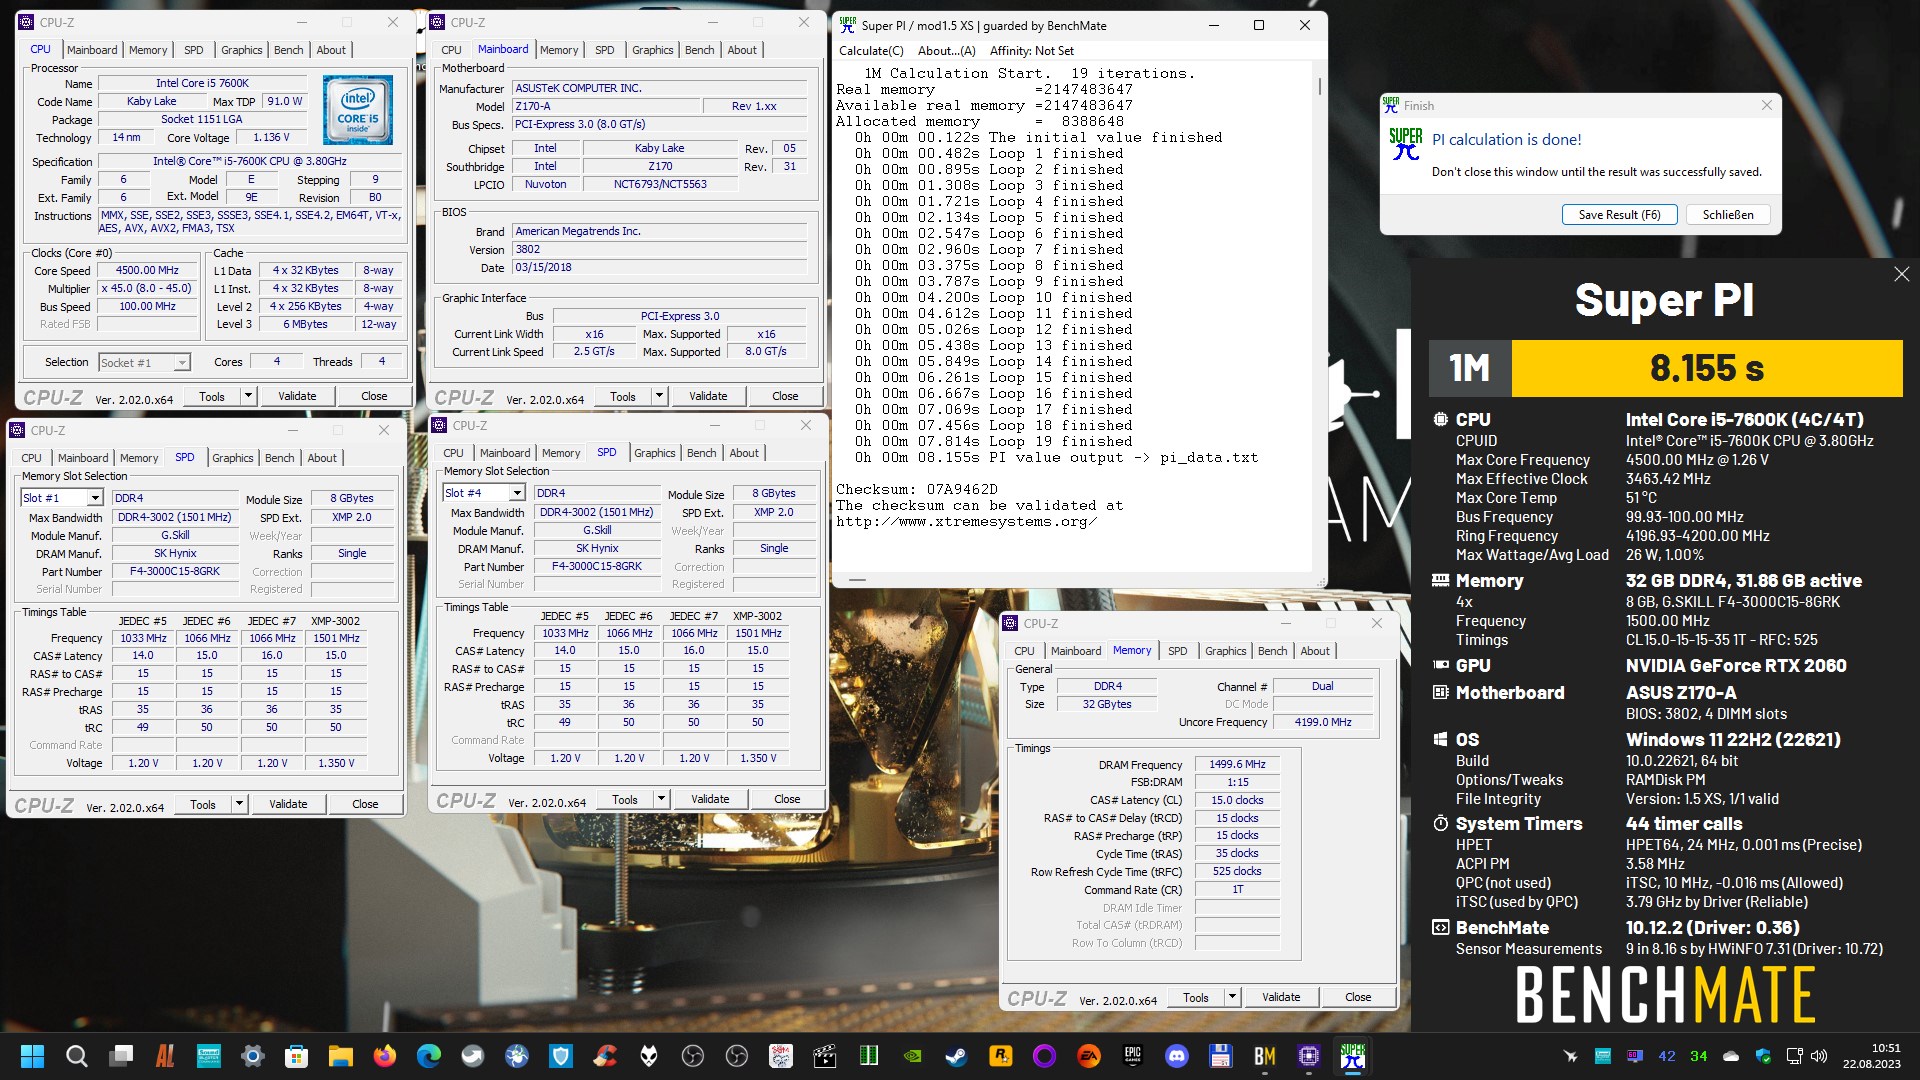
Task: Launch Rockstar Games Launcher icon
Action: [1000, 1056]
